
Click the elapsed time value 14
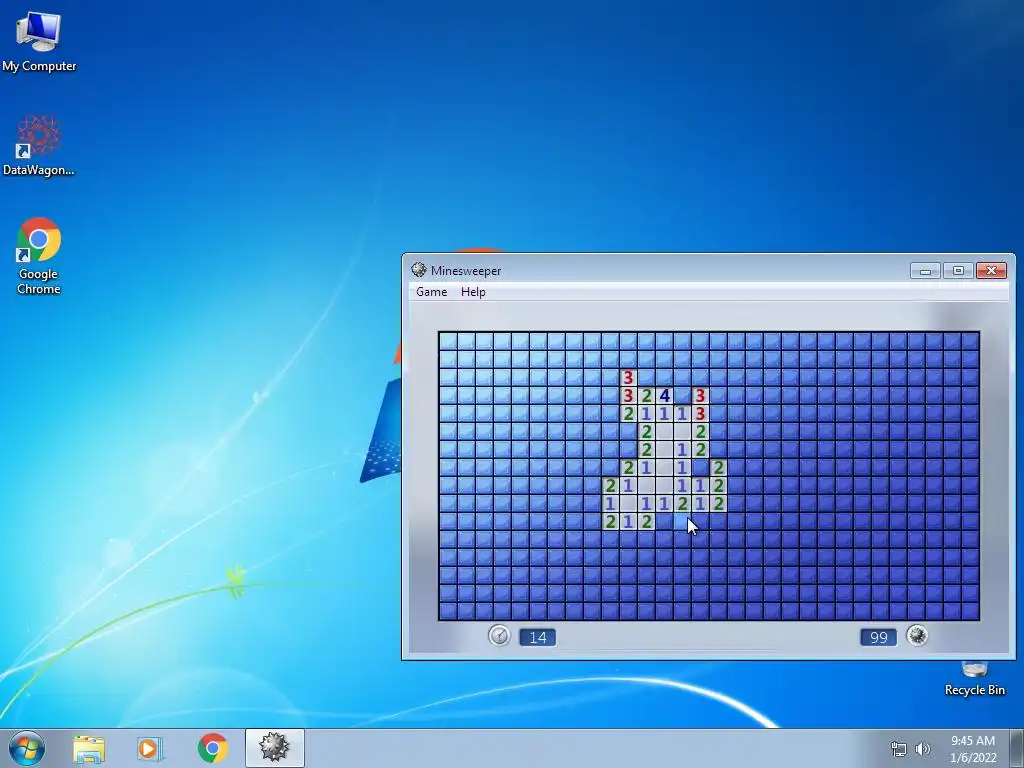click(x=537, y=637)
